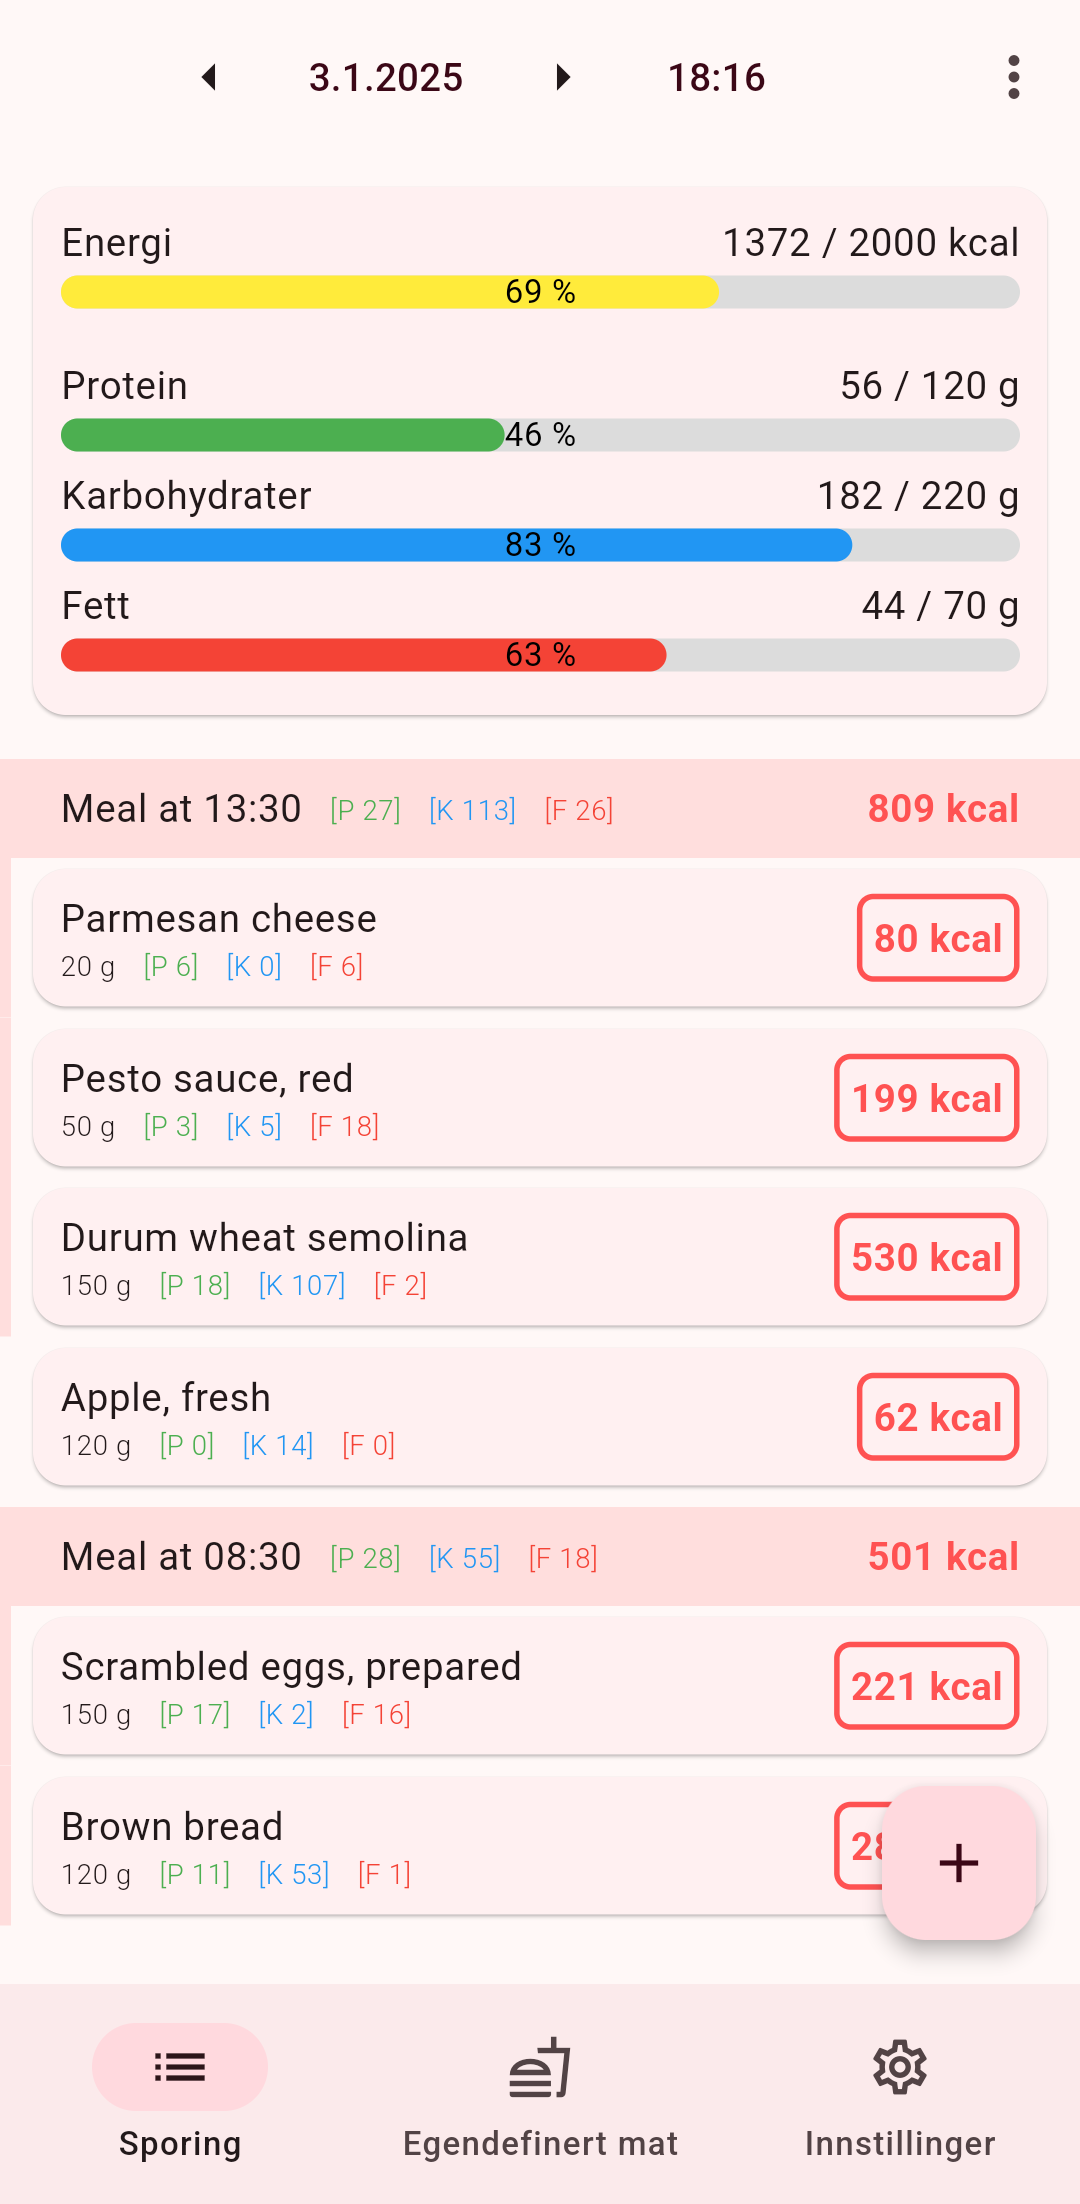This screenshot has width=1080, height=2204.
Task: Tap the plus add-food button
Action: pos(958,1863)
